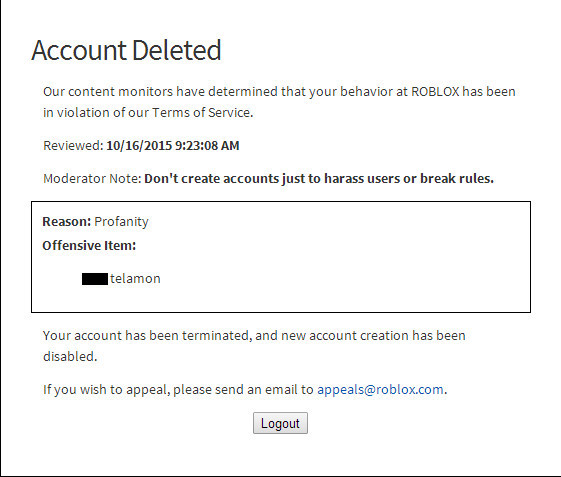
Task: Click the blacked-out censored word box
Action: tap(95, 279)
